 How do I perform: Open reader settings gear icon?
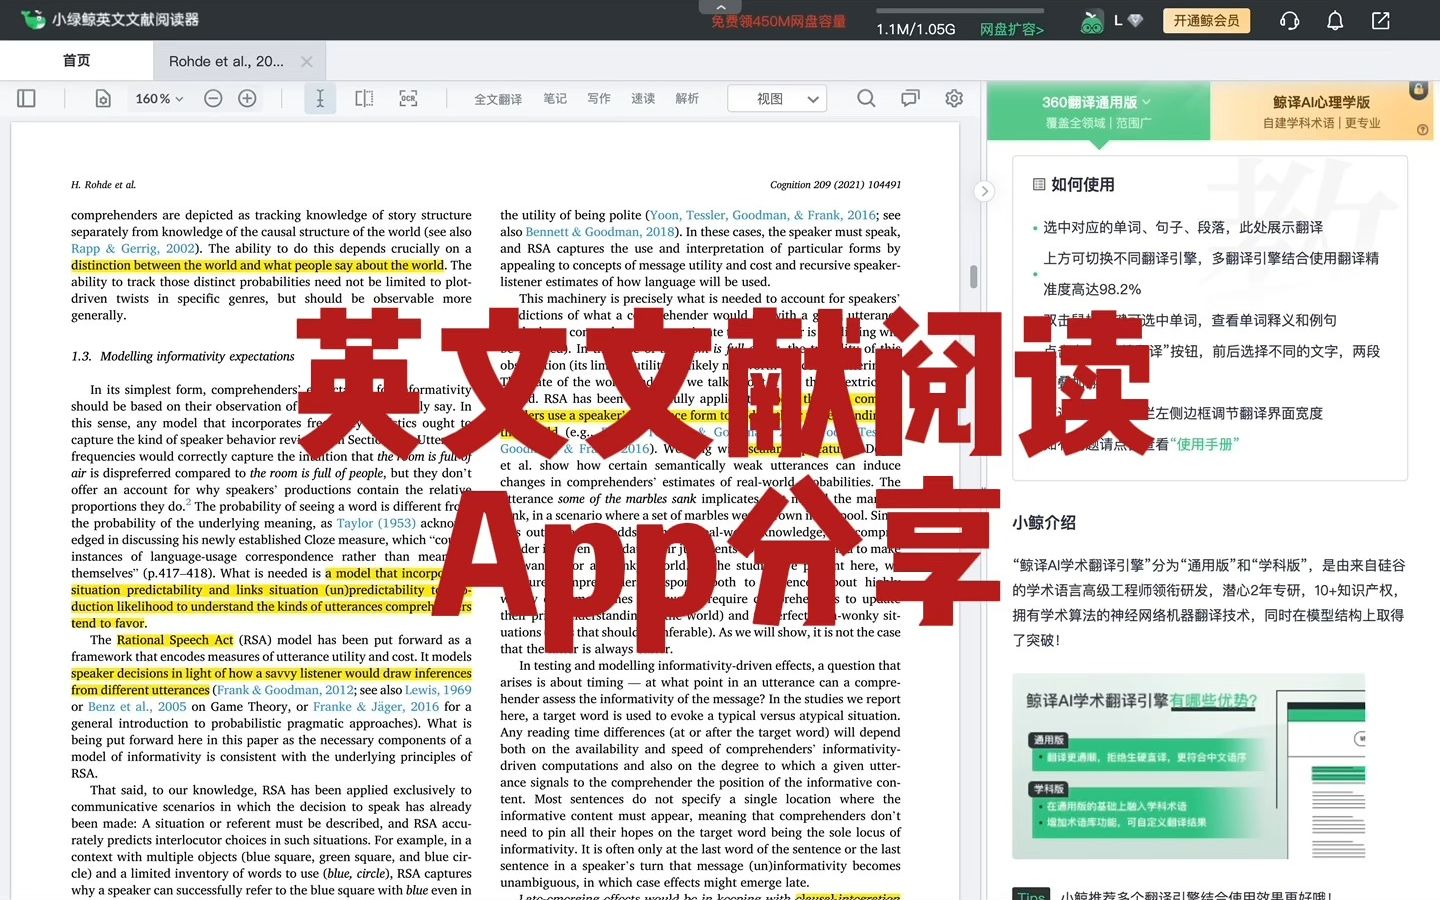(954, 98)
